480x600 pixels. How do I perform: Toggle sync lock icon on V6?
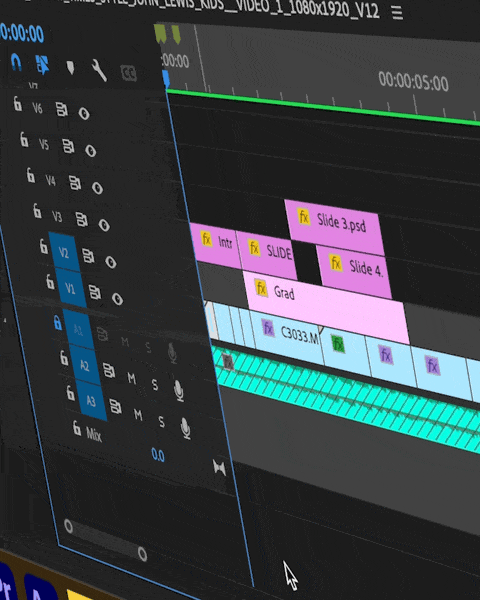(61, 109)
